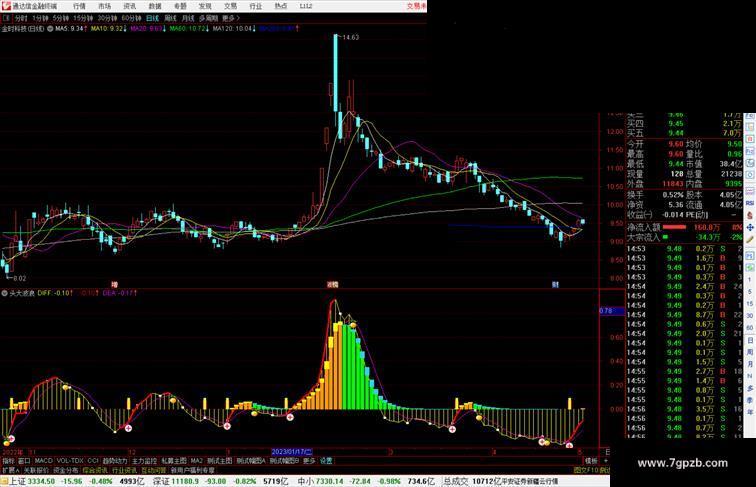Image resolution: width=756 pixels, height=487 pixels.
Task: Select the 主力监控 indicator tab
Action: [x=144, y=461]
